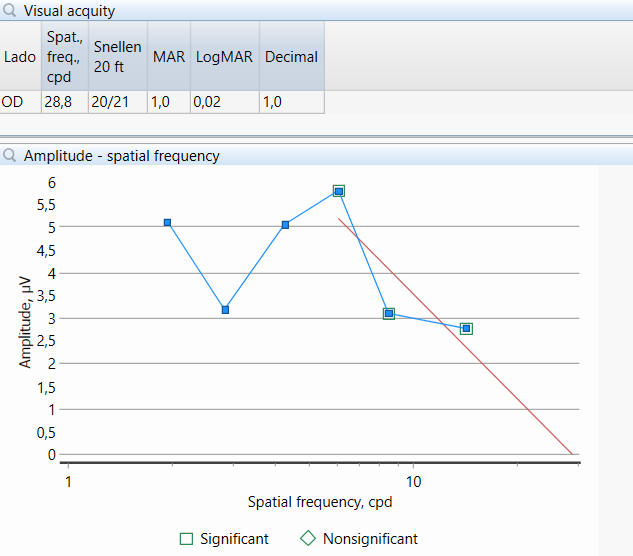Image resolution: width=633 pixels, height=556 pixels.
Task: Select the 20/21 Snellen cell
Action: coord(117,102)
